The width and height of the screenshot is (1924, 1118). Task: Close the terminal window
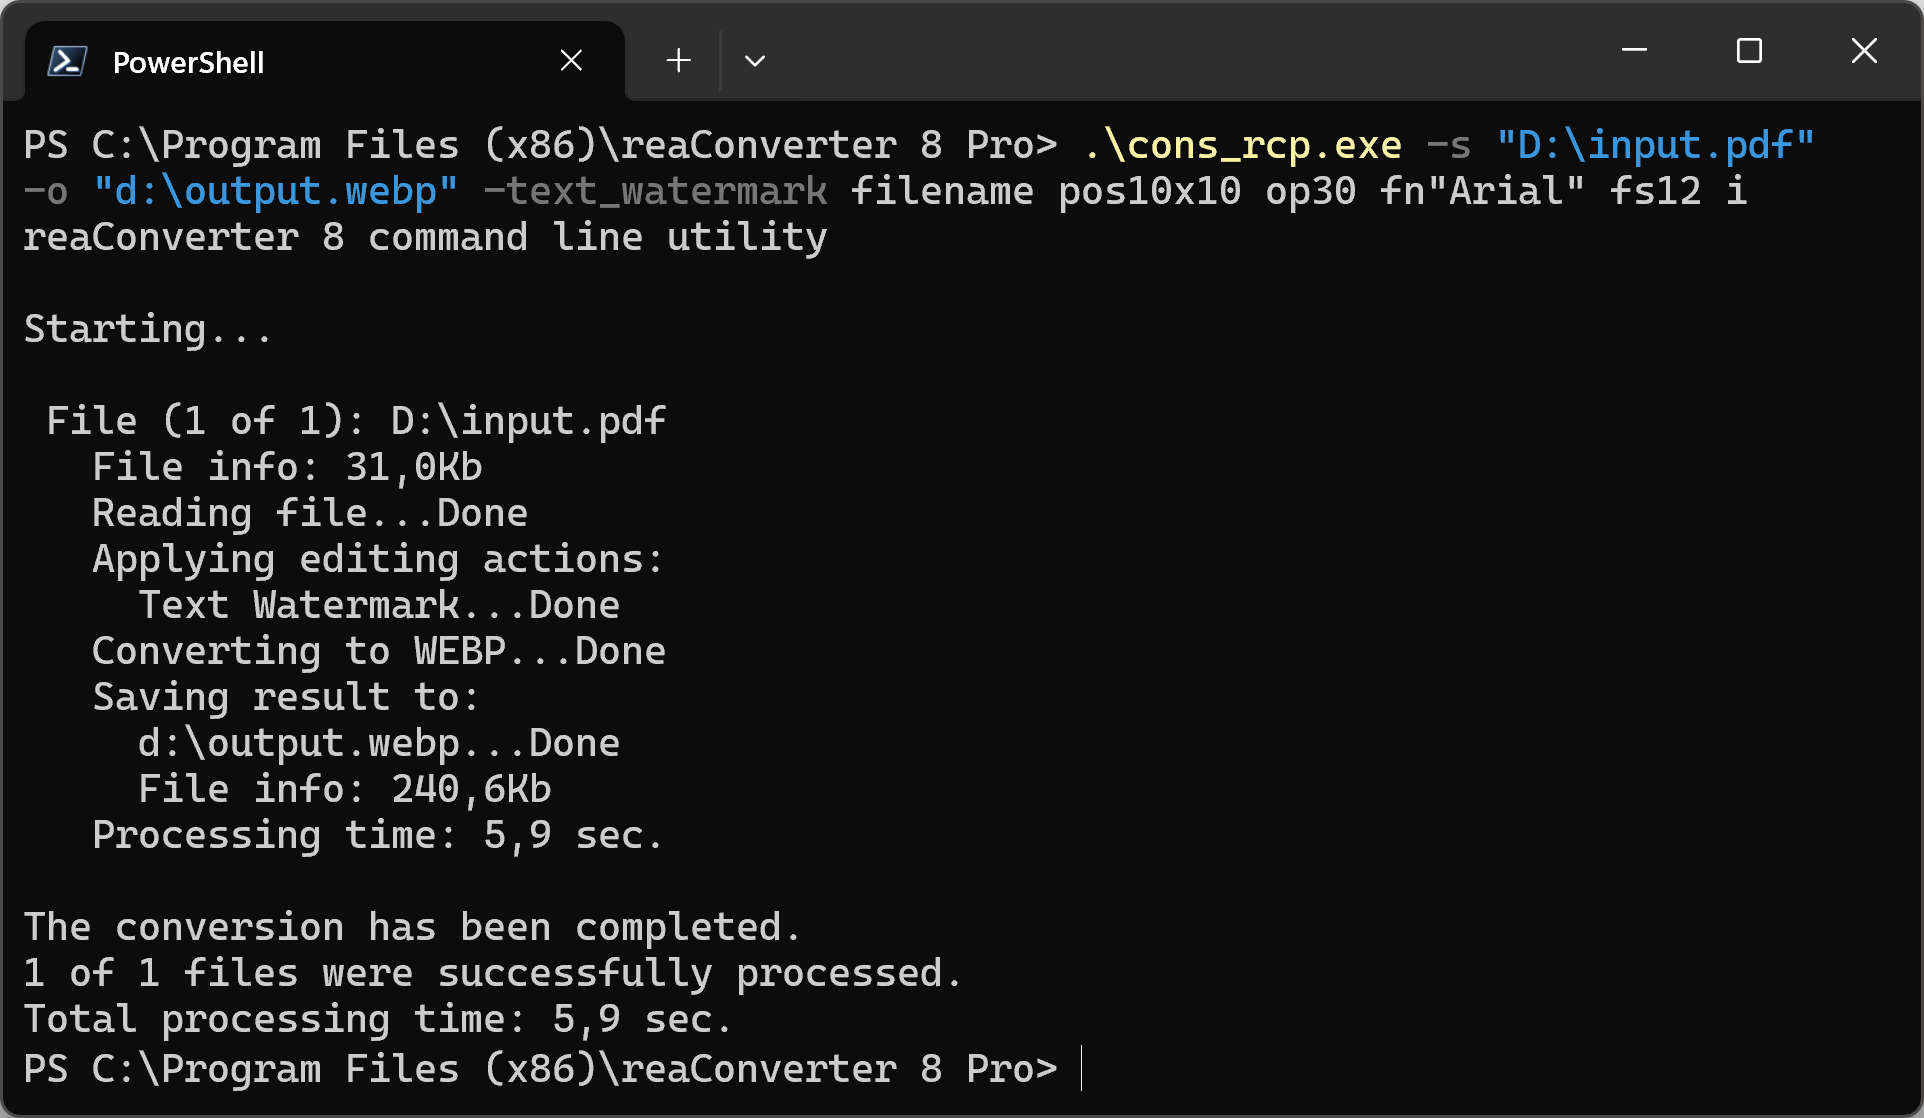coord(1864,51)
